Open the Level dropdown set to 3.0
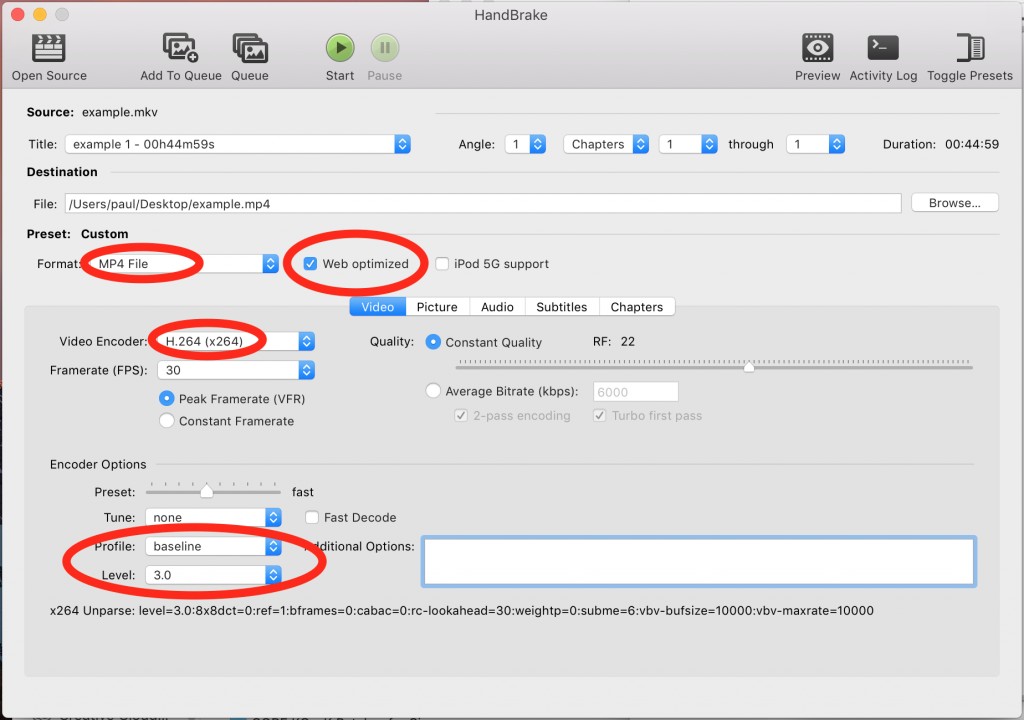Screen dimensions: 1024x720 click(x=214, y=575)
